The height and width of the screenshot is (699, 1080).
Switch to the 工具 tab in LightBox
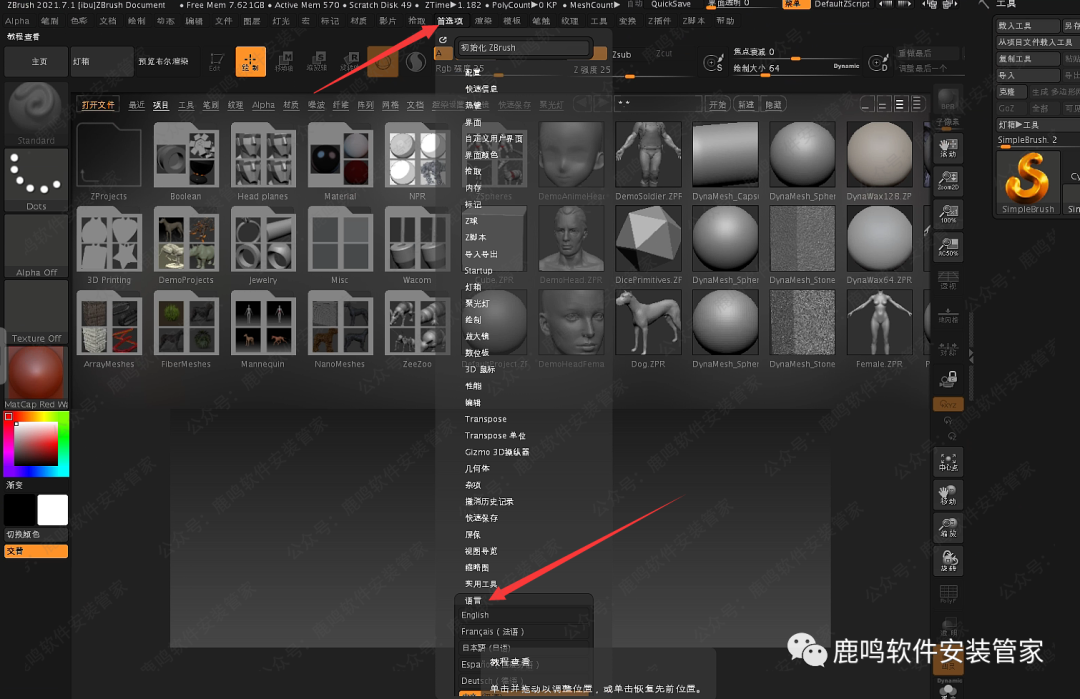186,104
